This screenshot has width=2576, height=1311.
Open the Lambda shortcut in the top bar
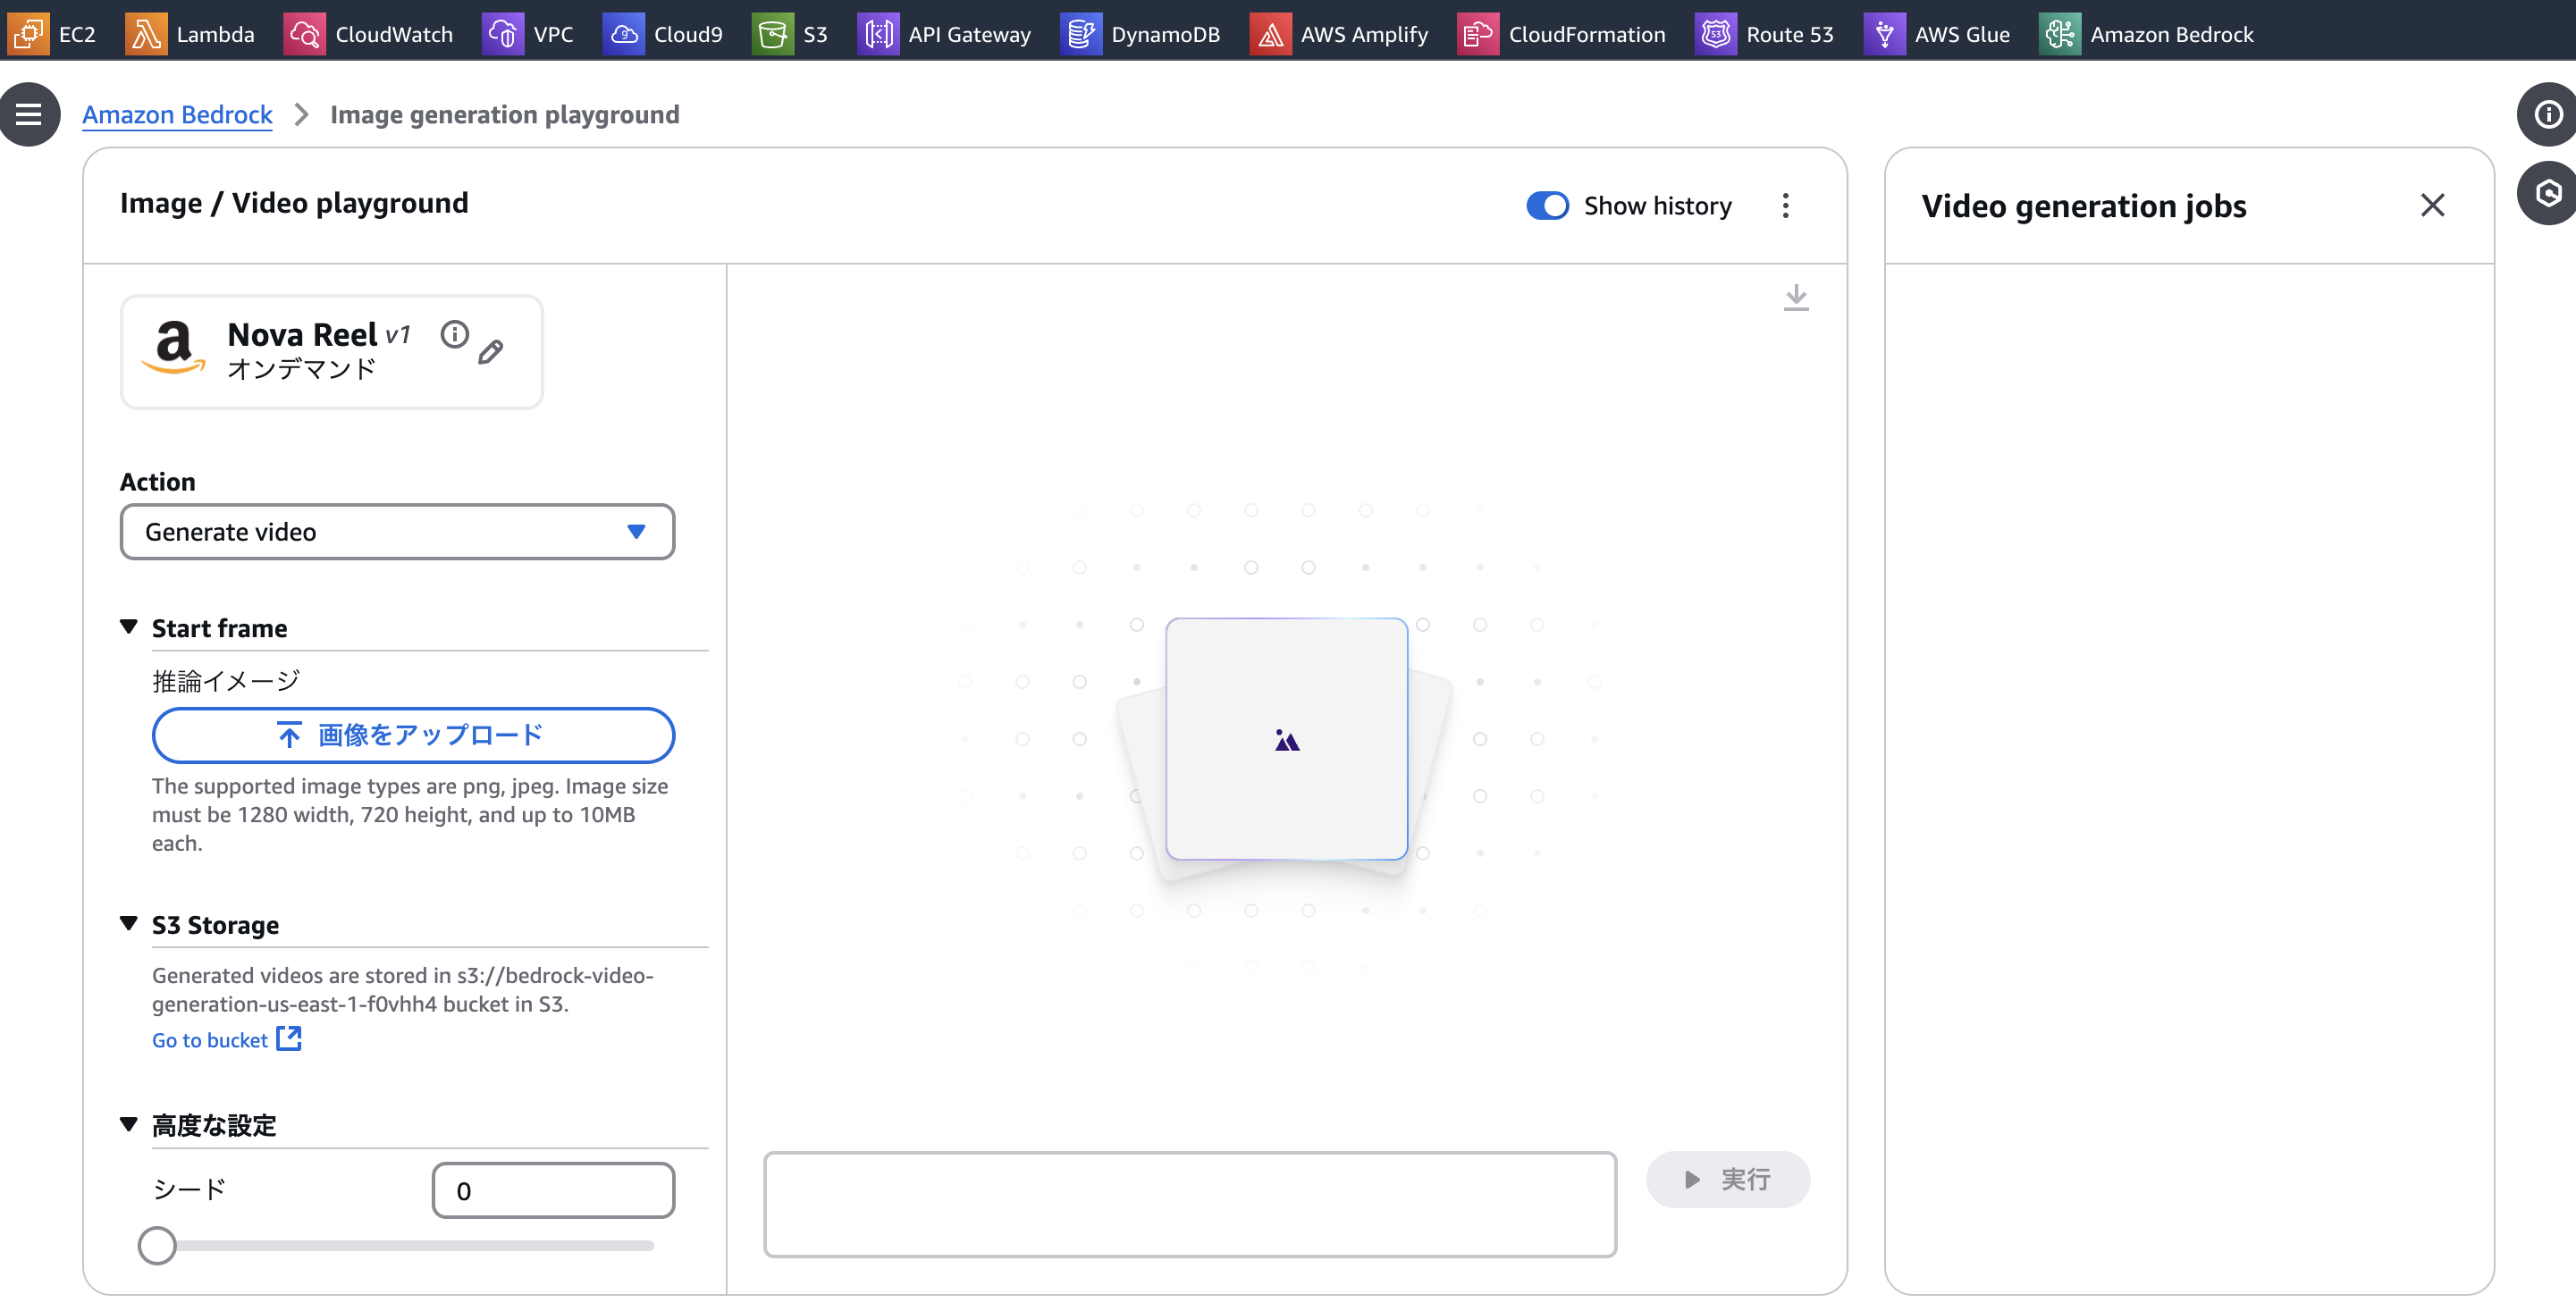coord(190,34)
